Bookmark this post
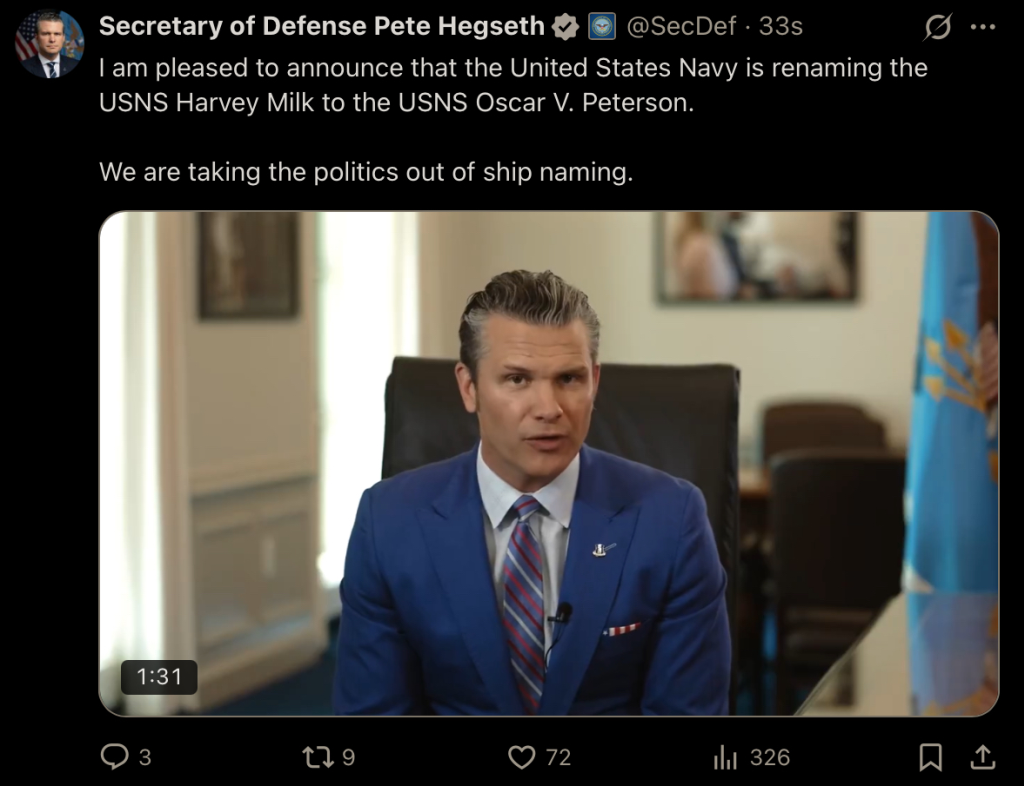Screen dimensions: 1024x786 point(930,758)
